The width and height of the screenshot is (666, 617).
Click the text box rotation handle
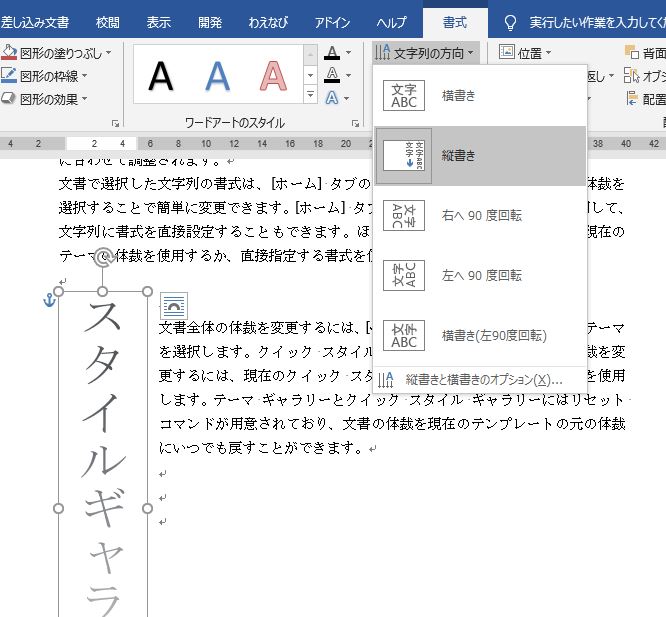pos(102,257)
